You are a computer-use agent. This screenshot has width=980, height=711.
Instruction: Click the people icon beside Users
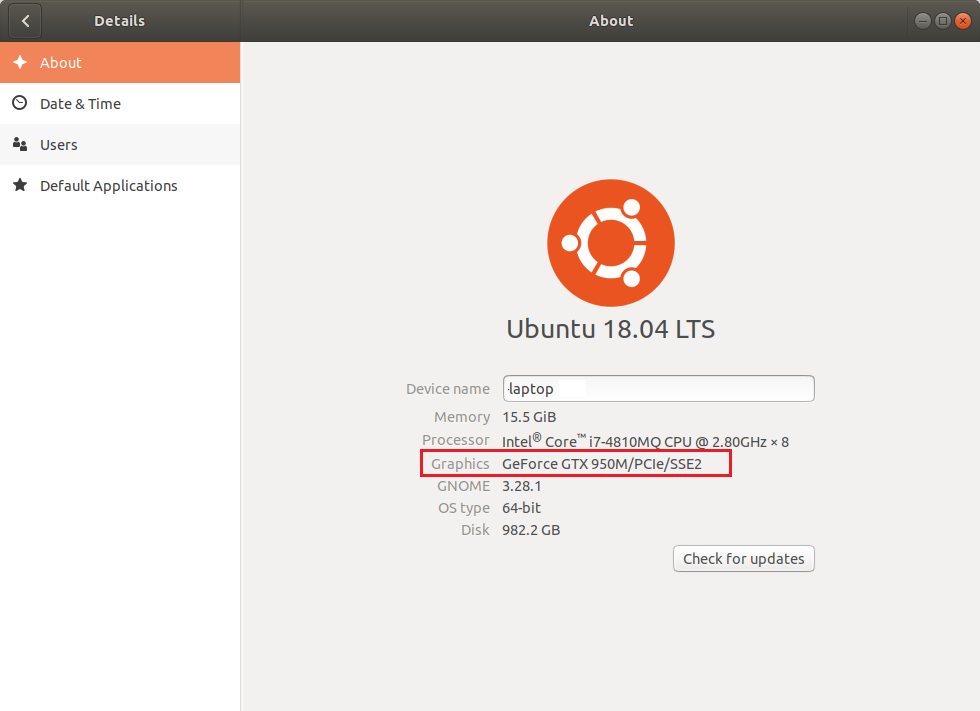click(20, 144)
